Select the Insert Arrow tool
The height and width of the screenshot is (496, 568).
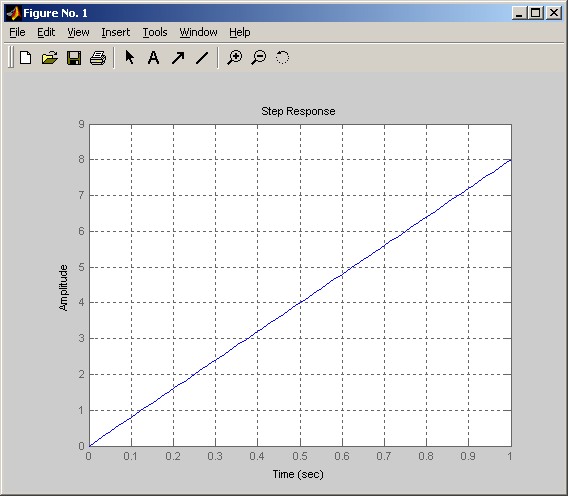178,58
